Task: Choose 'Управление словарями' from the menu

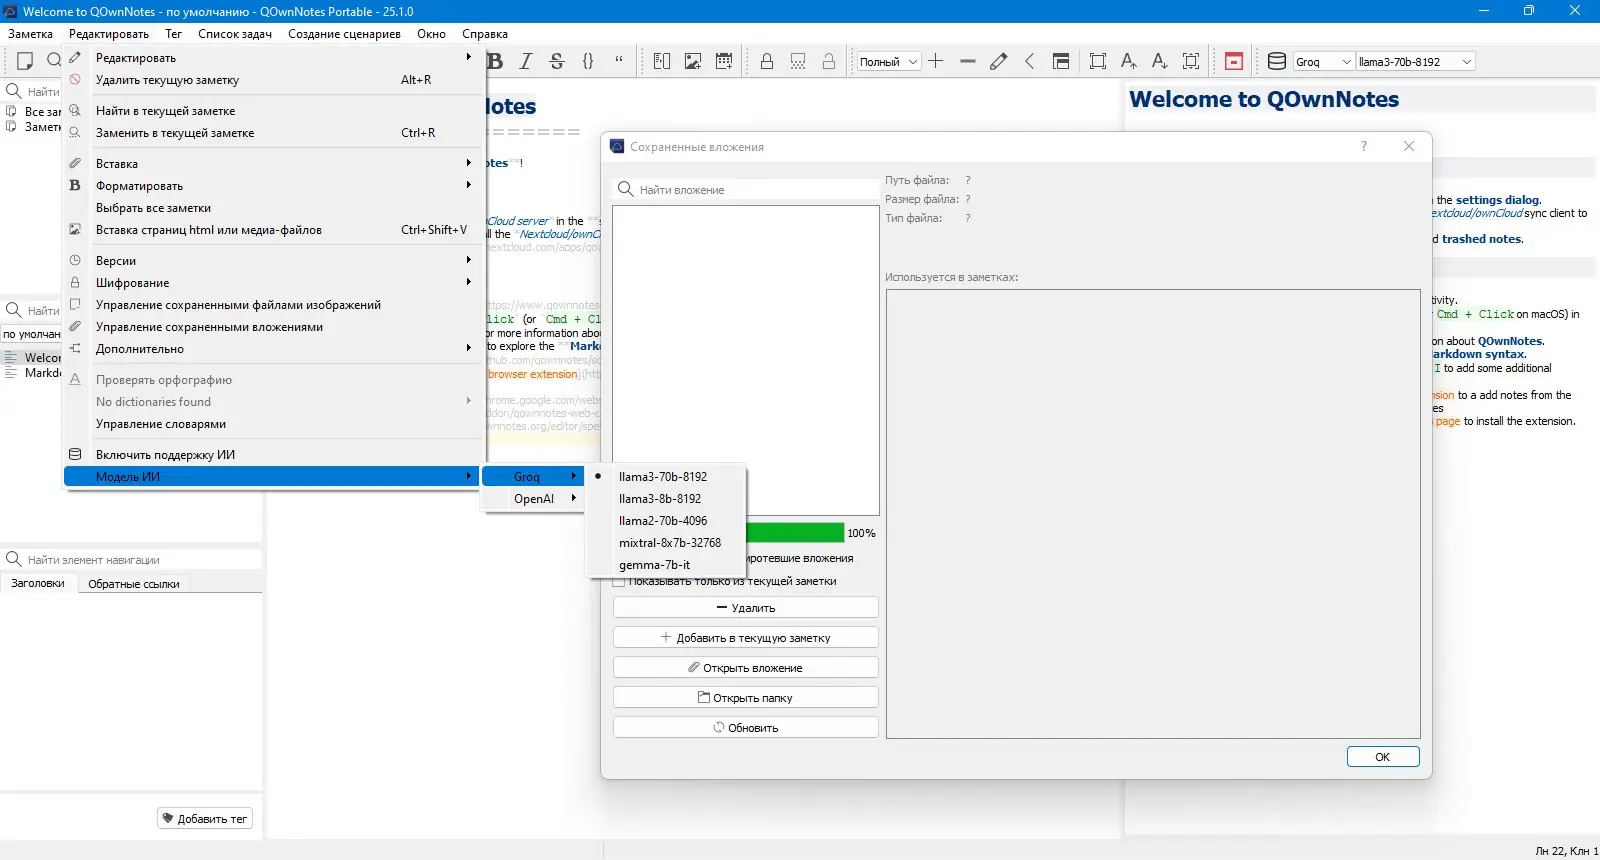Action: point(273,423)
